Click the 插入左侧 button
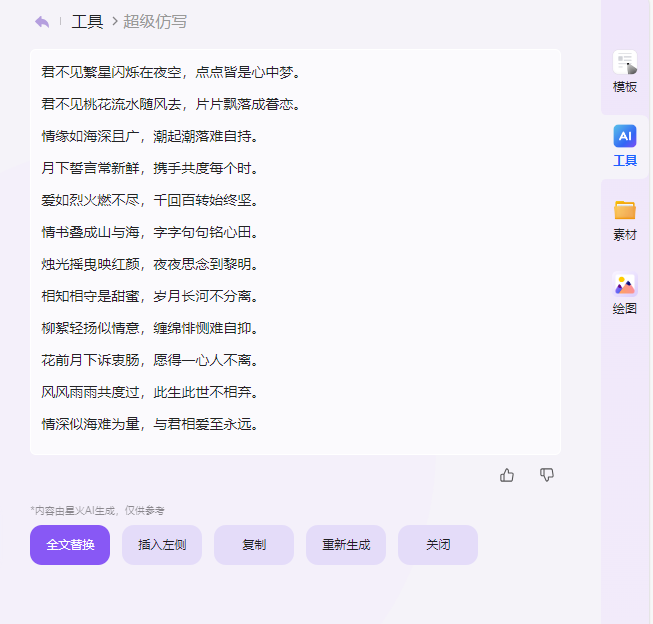Viewport: 653px width, 624px height. (x=162, y=545)
